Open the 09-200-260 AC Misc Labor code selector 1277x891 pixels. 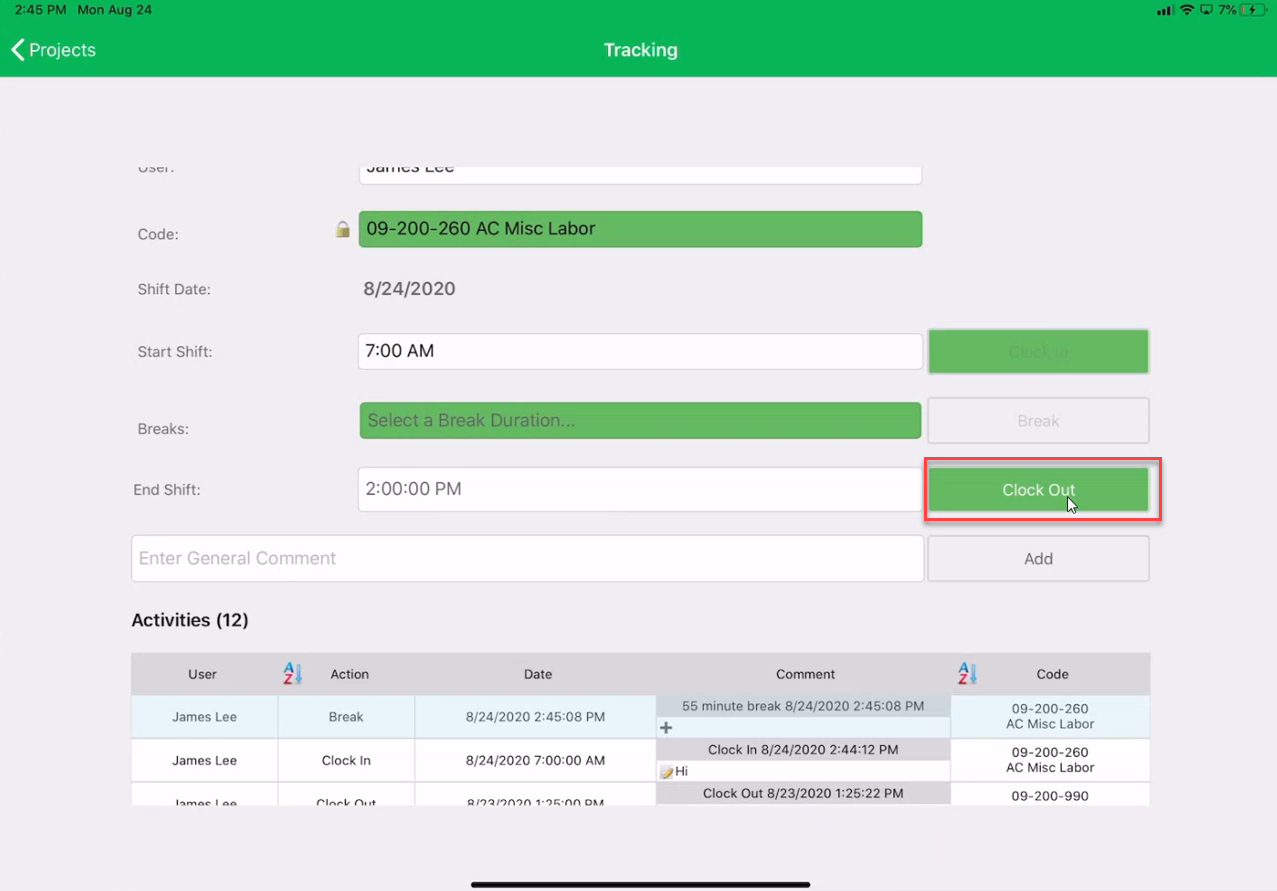pos(640,229)
